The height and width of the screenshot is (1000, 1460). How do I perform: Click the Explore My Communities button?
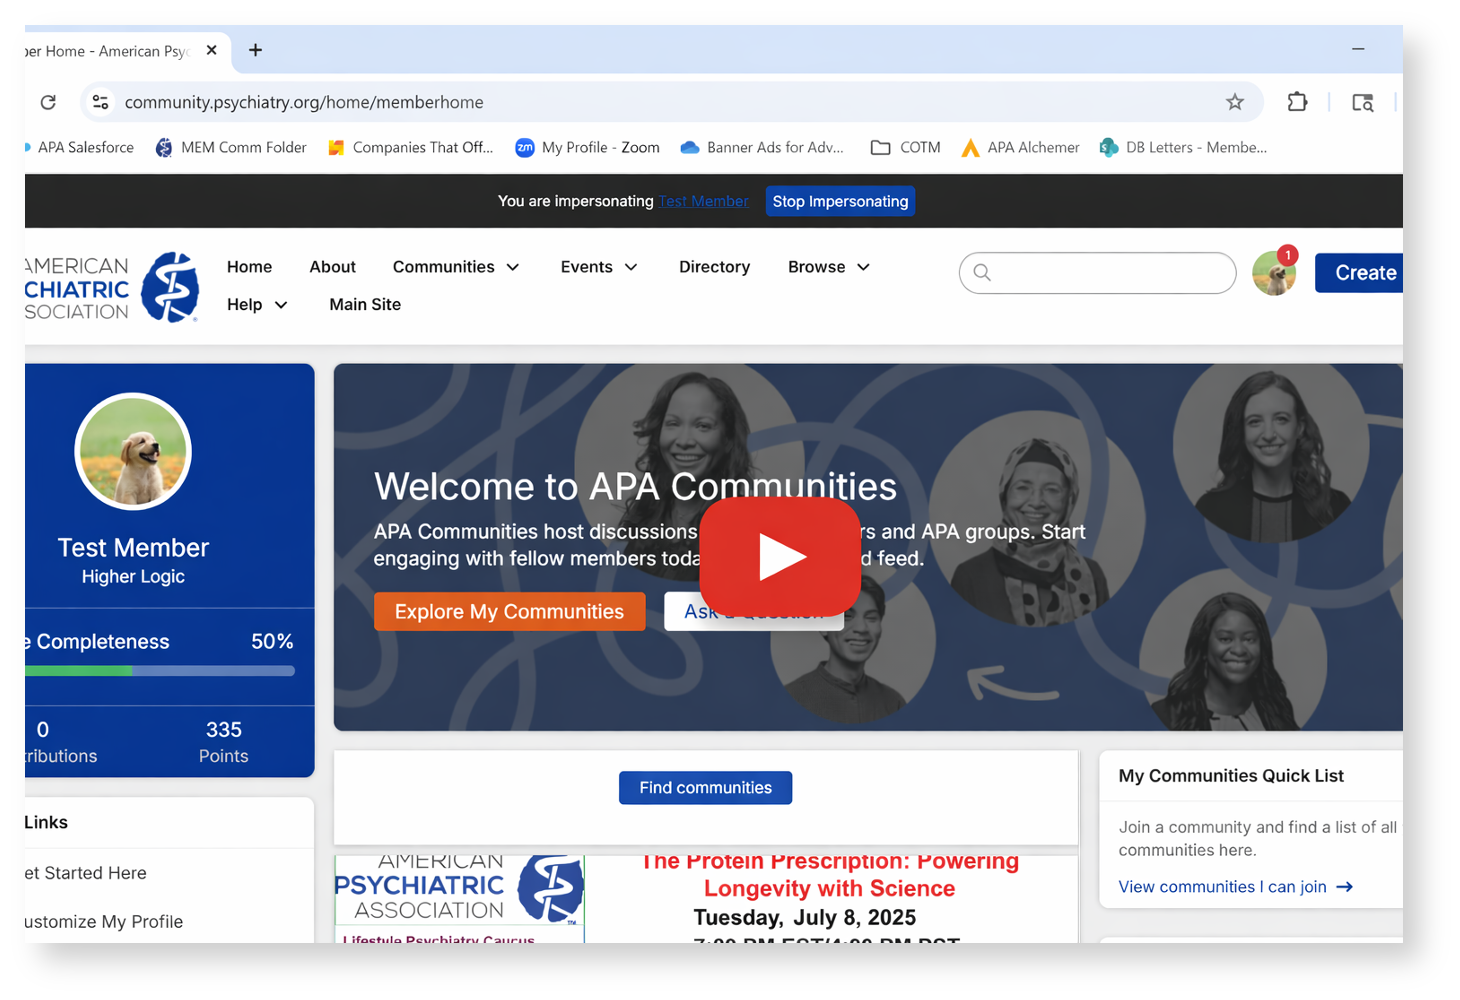coord(509,612)
